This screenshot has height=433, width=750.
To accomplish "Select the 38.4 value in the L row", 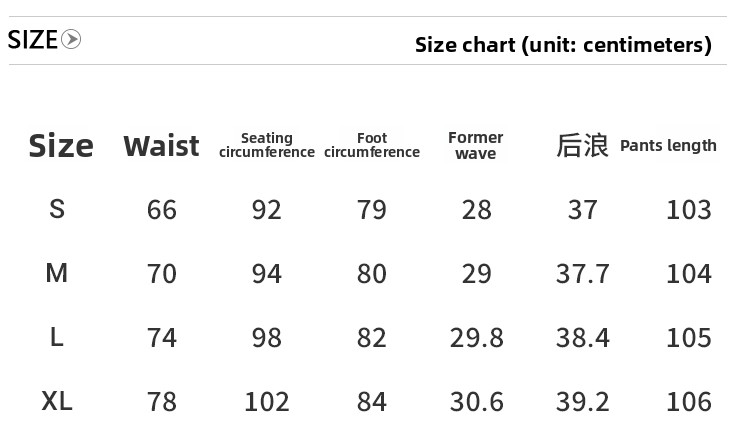I will click(583, 338).
